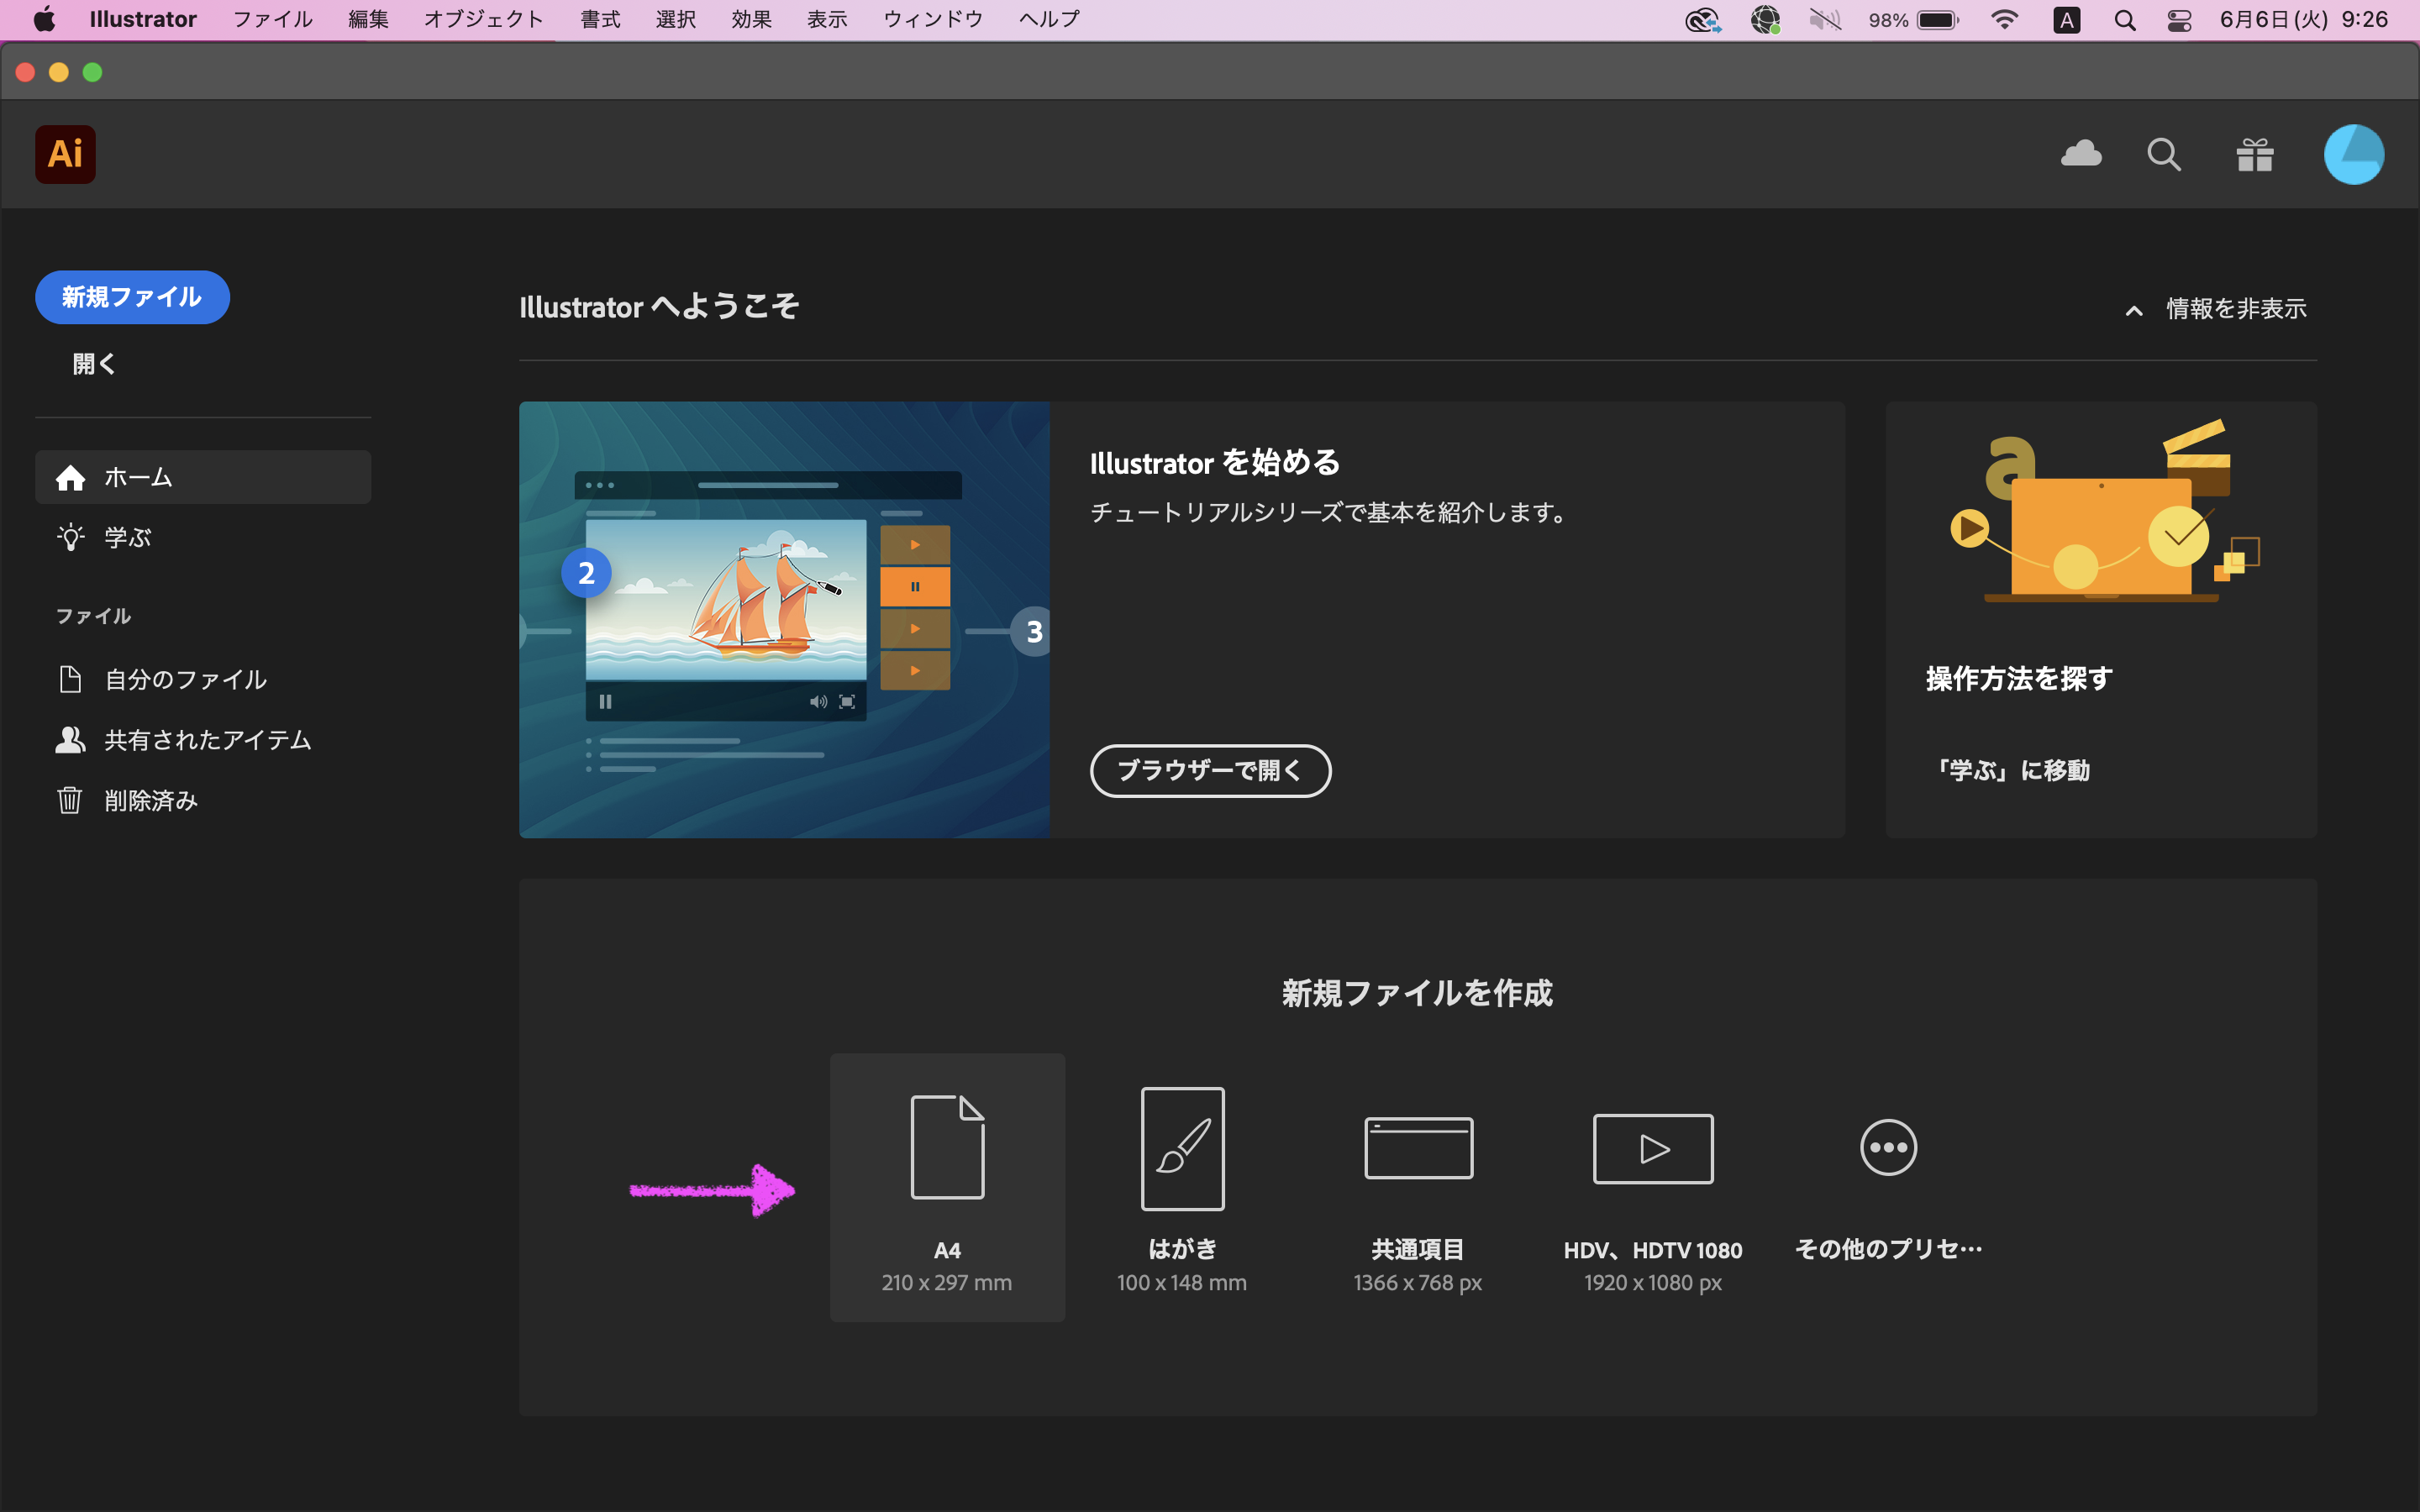Open macOS Control Center in the menu bar

[2179, 20]
